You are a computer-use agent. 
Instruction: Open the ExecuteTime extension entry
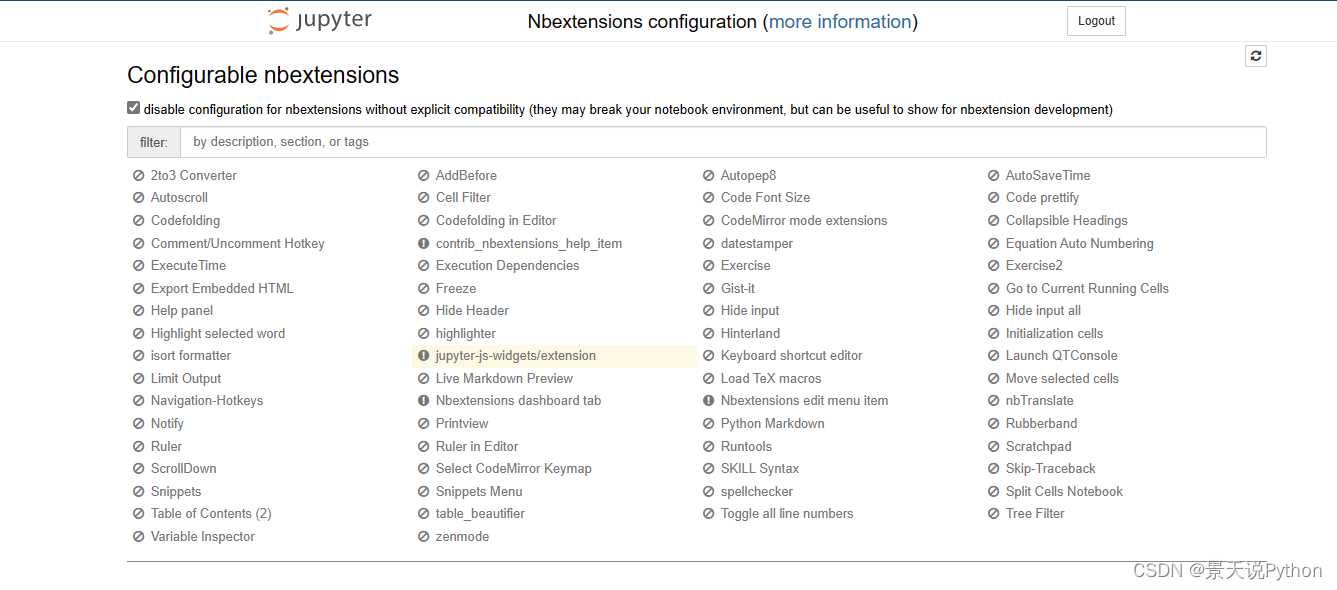tap(188, 266)
